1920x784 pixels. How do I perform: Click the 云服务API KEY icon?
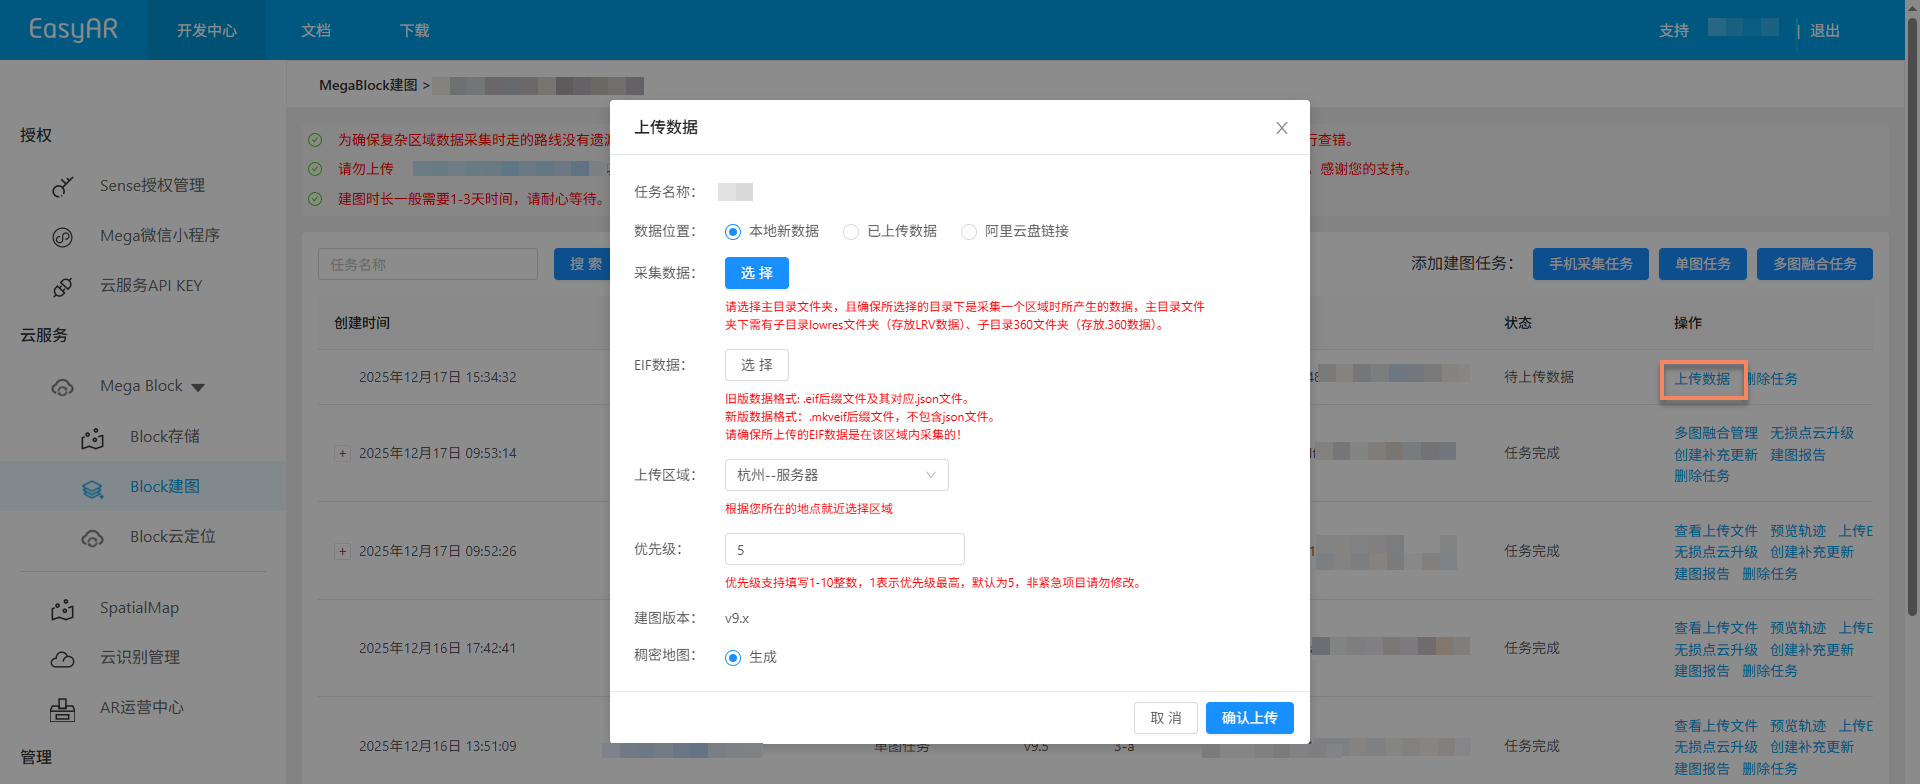(x=63, y=287)
